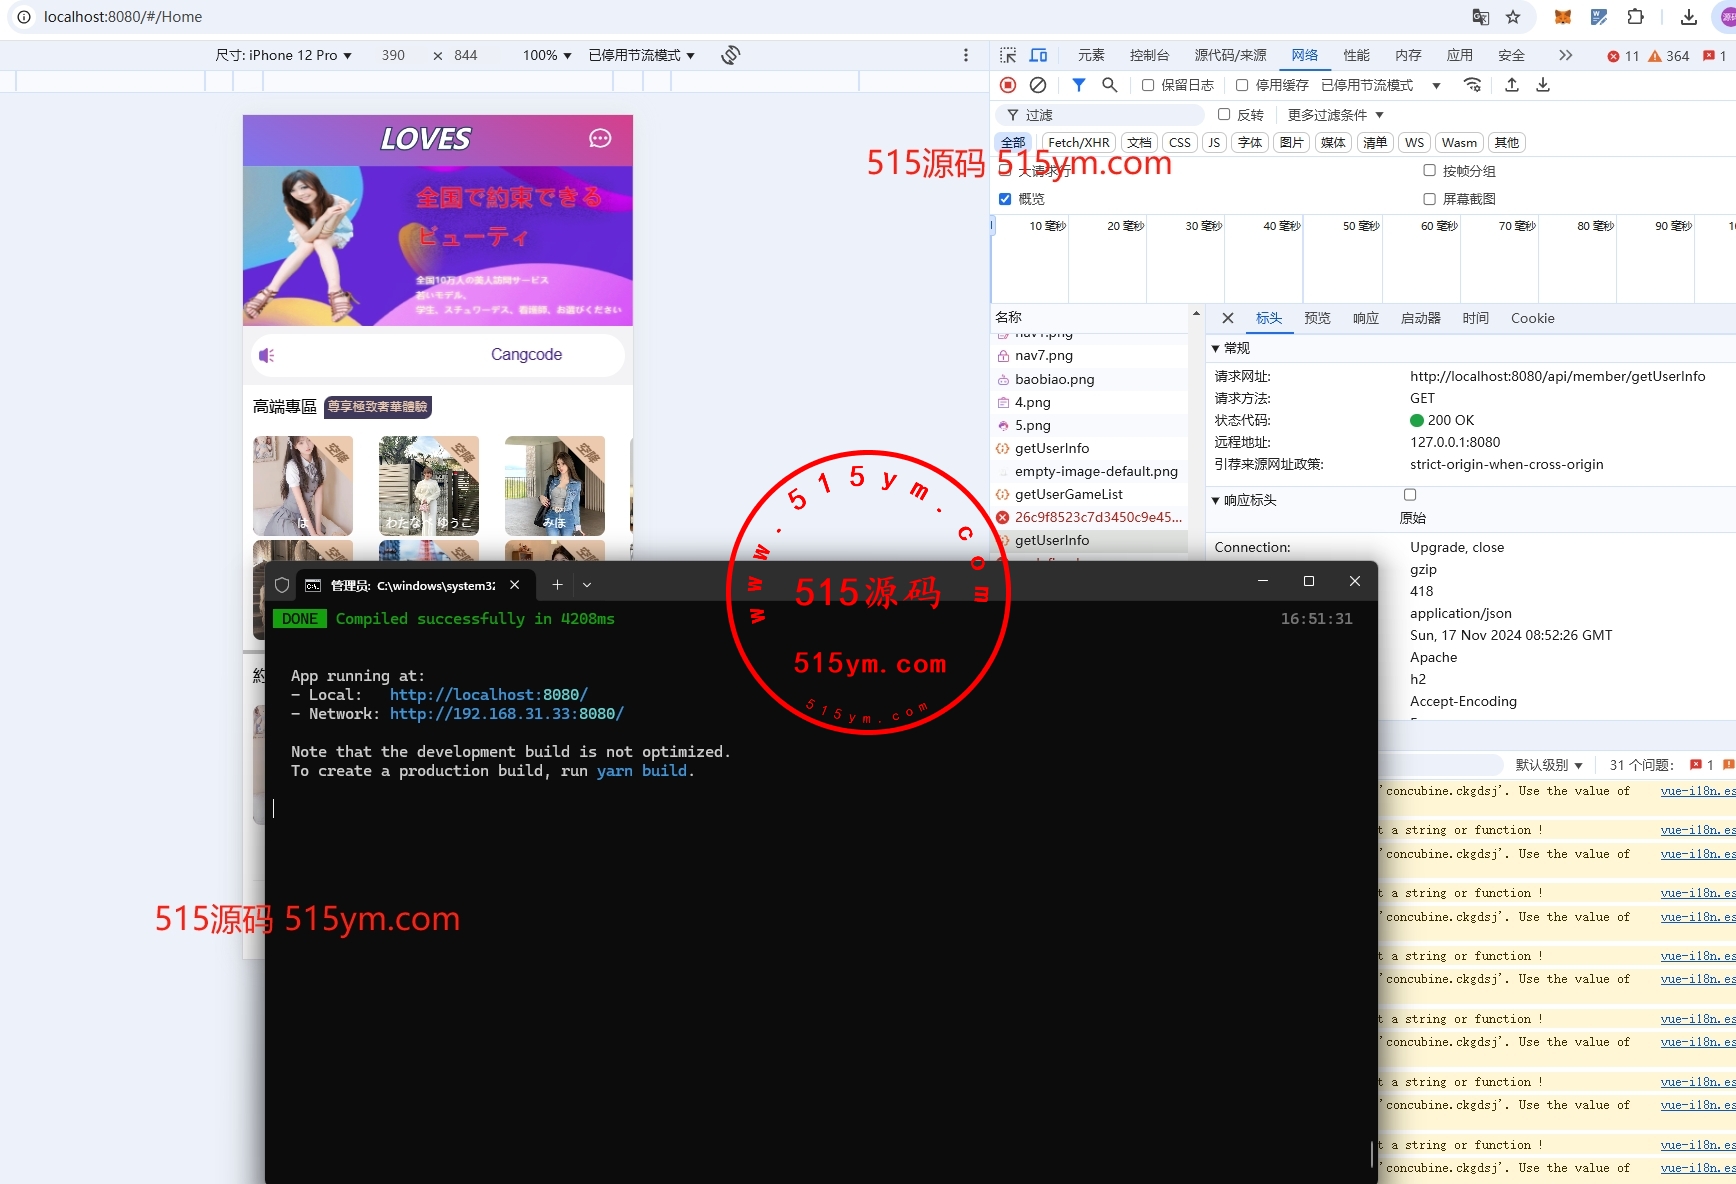Viewport: 1736px width, 1184px height.
Task: Collapse the General headers section
Action: tap(1216, 348)
